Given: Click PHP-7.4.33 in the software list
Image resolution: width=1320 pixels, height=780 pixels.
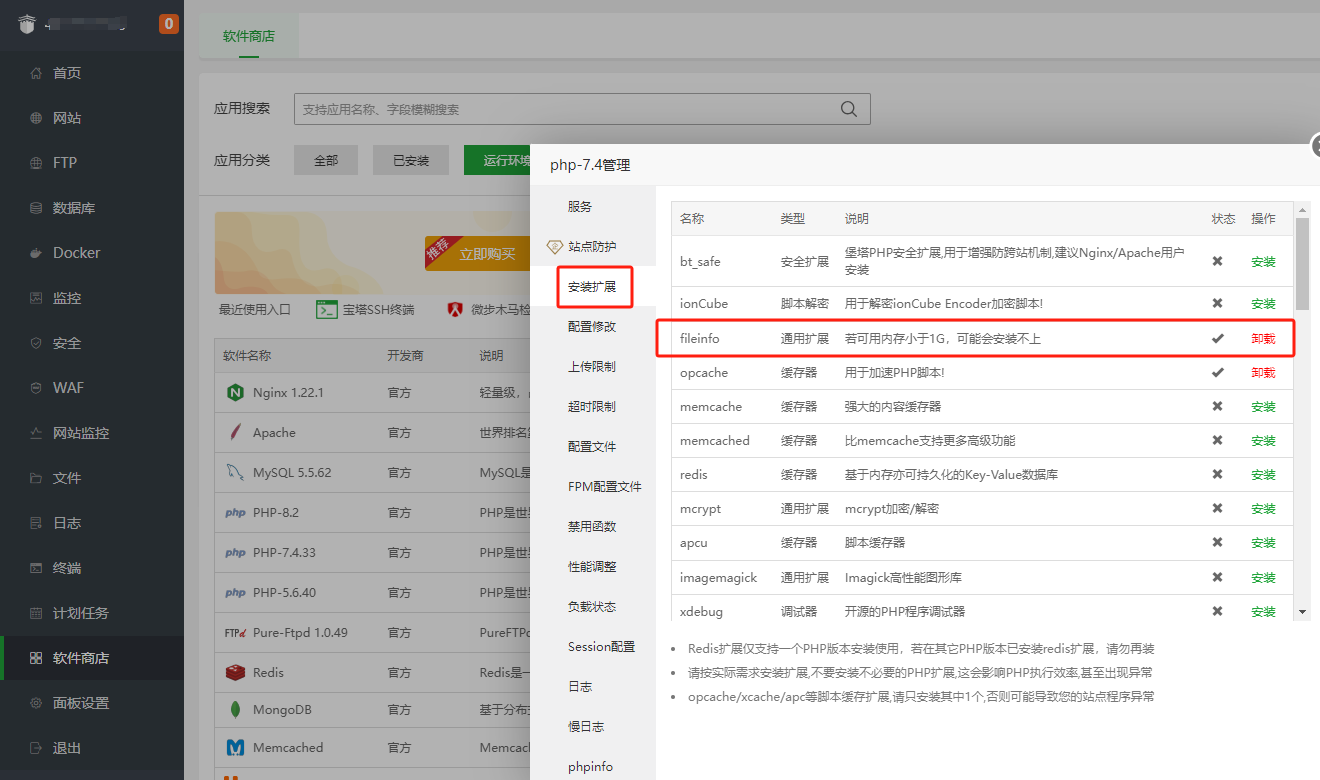Looking at the screenshot, I should (x=284, y=552).
